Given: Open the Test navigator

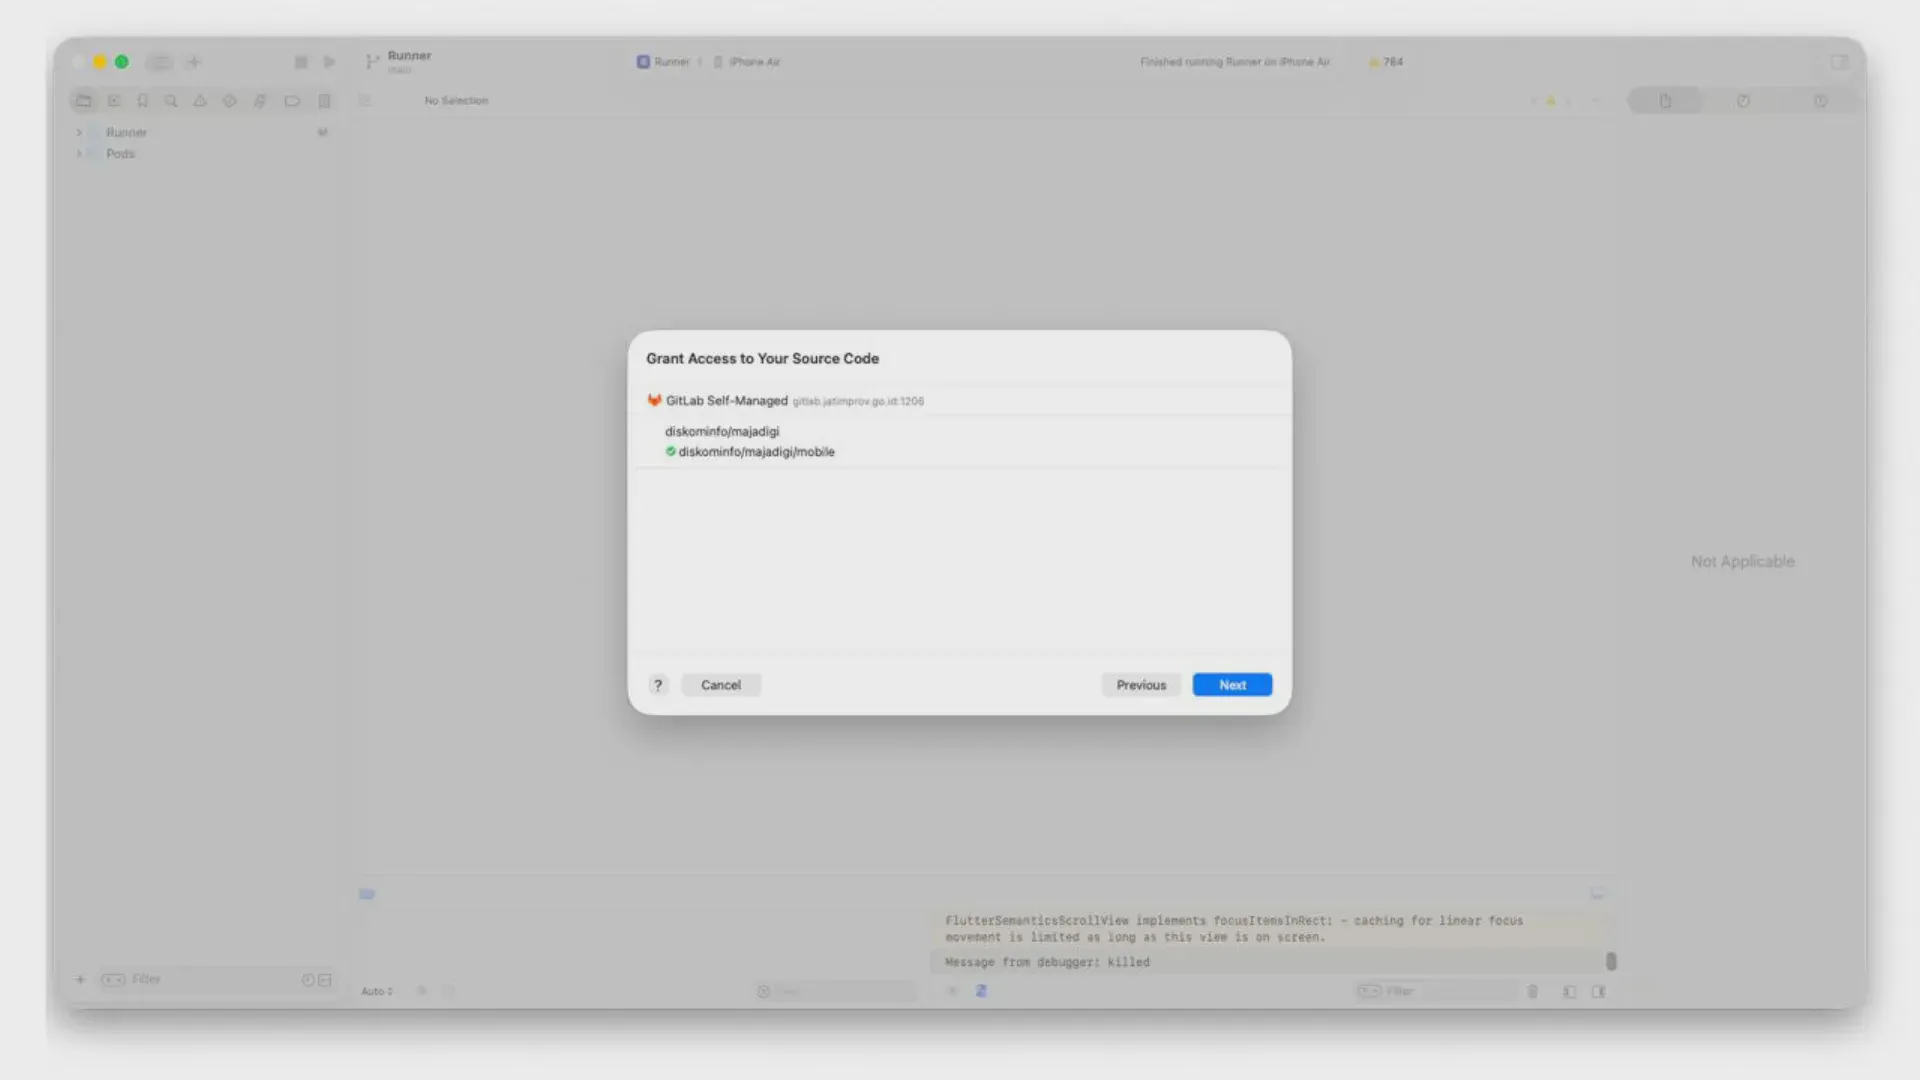Looking at the screenshot, I should coord(228,100).
